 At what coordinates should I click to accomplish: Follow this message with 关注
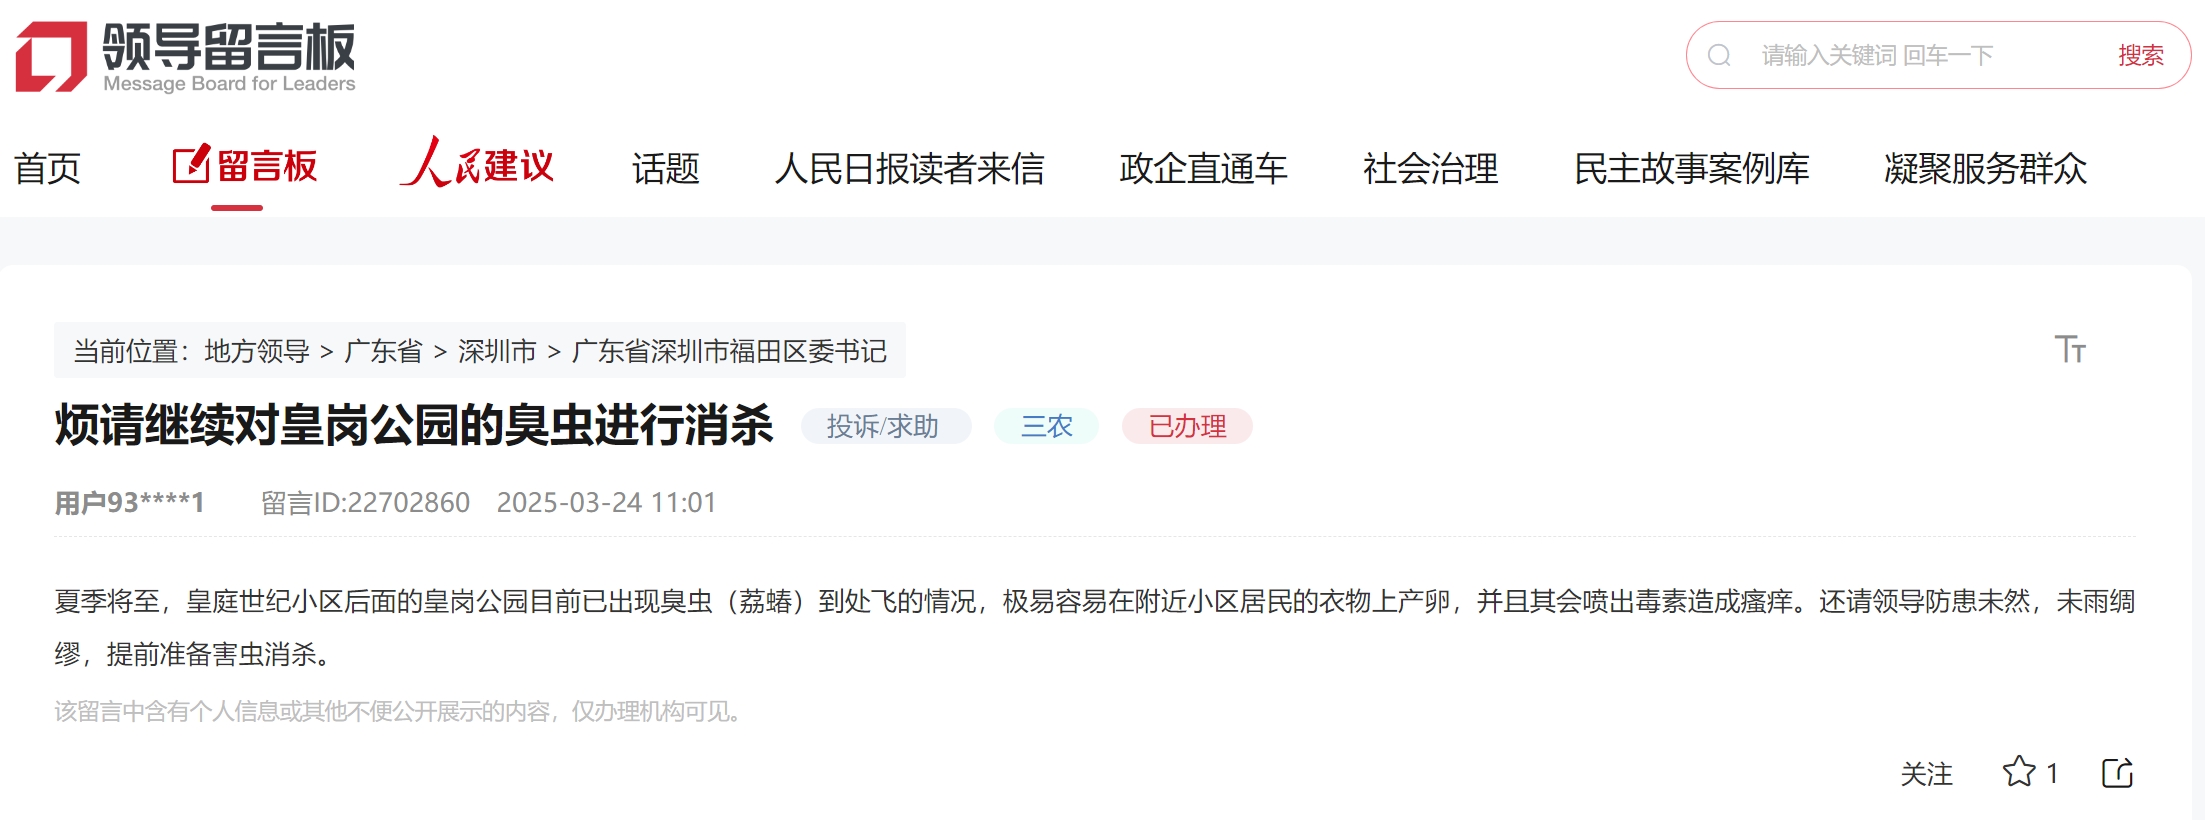(1926, 773)
